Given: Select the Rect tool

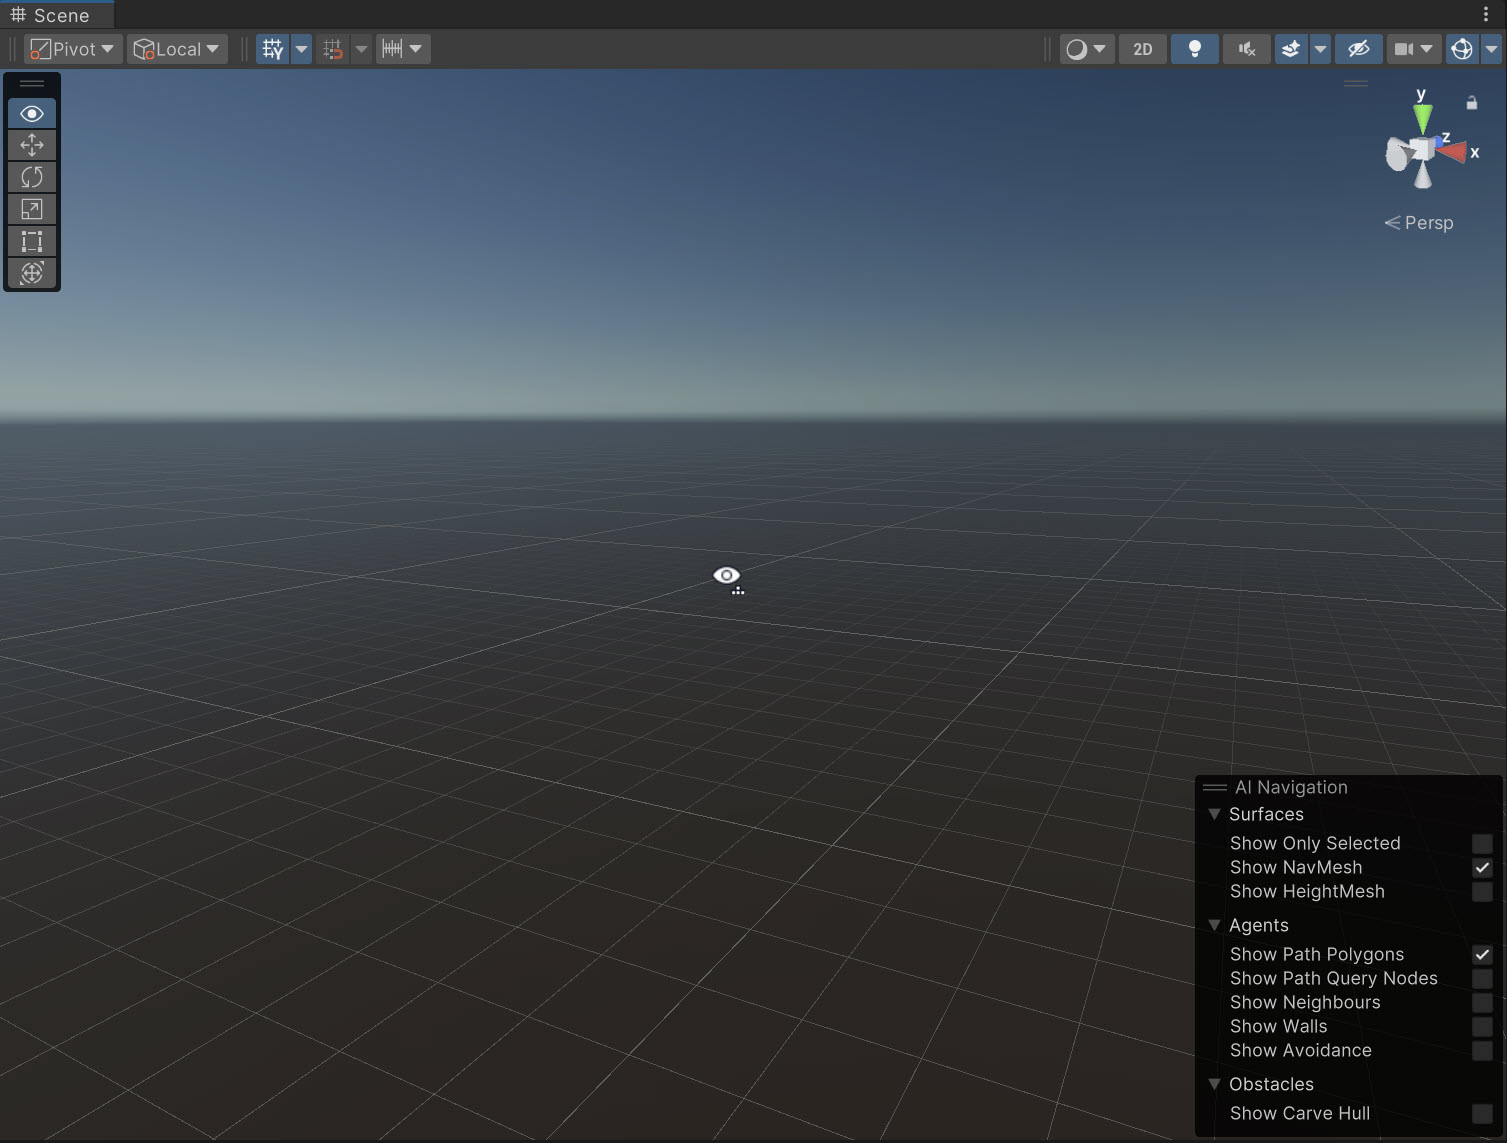Looking at the screenshot, I should click(x=32, y=241).
